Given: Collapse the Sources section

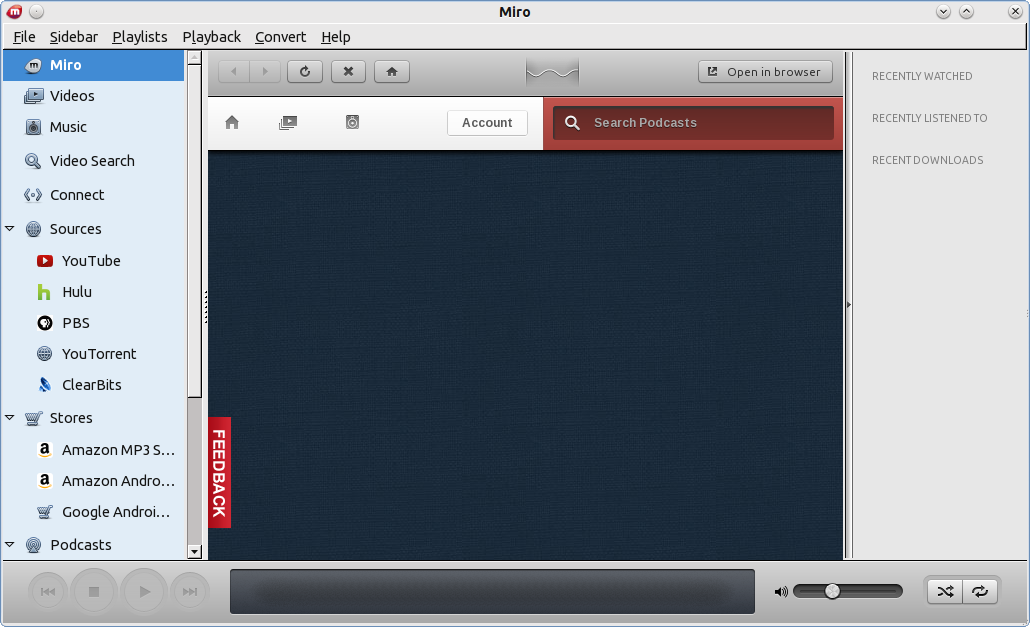Looking at the screenshot, I should coord(10,228).
